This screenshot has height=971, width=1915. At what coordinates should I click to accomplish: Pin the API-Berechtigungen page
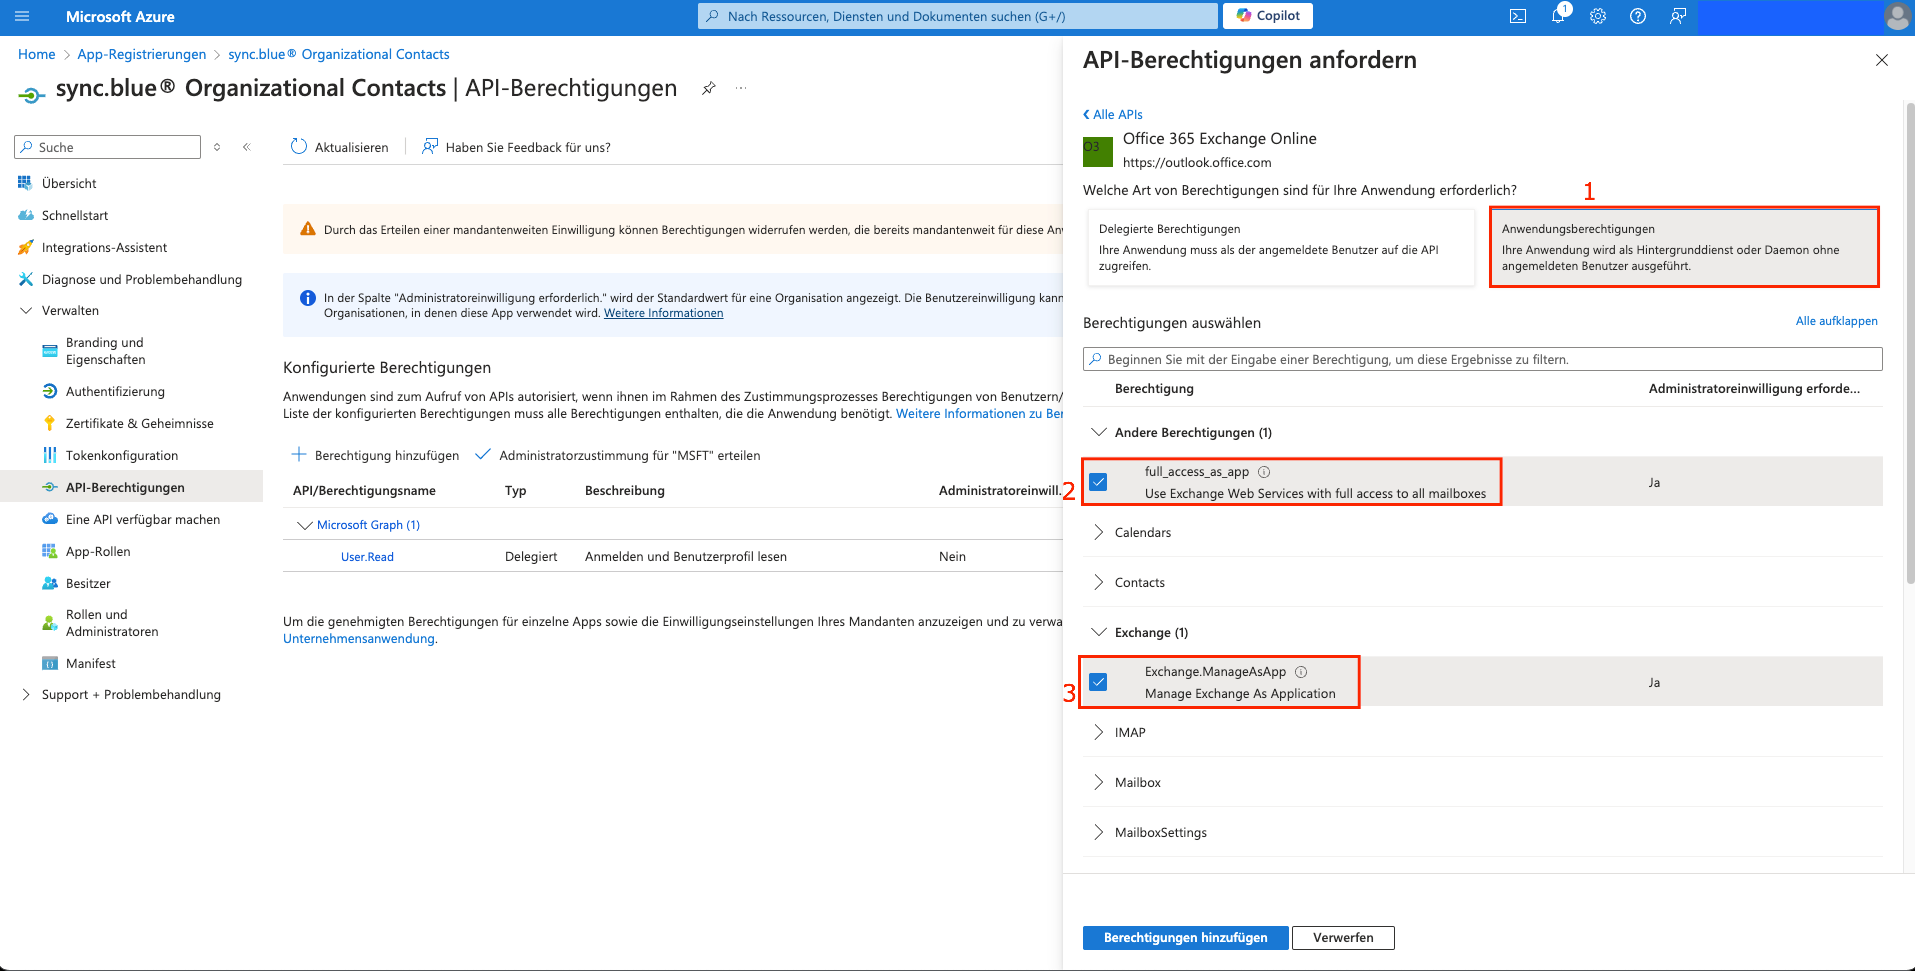coord(708,88)
